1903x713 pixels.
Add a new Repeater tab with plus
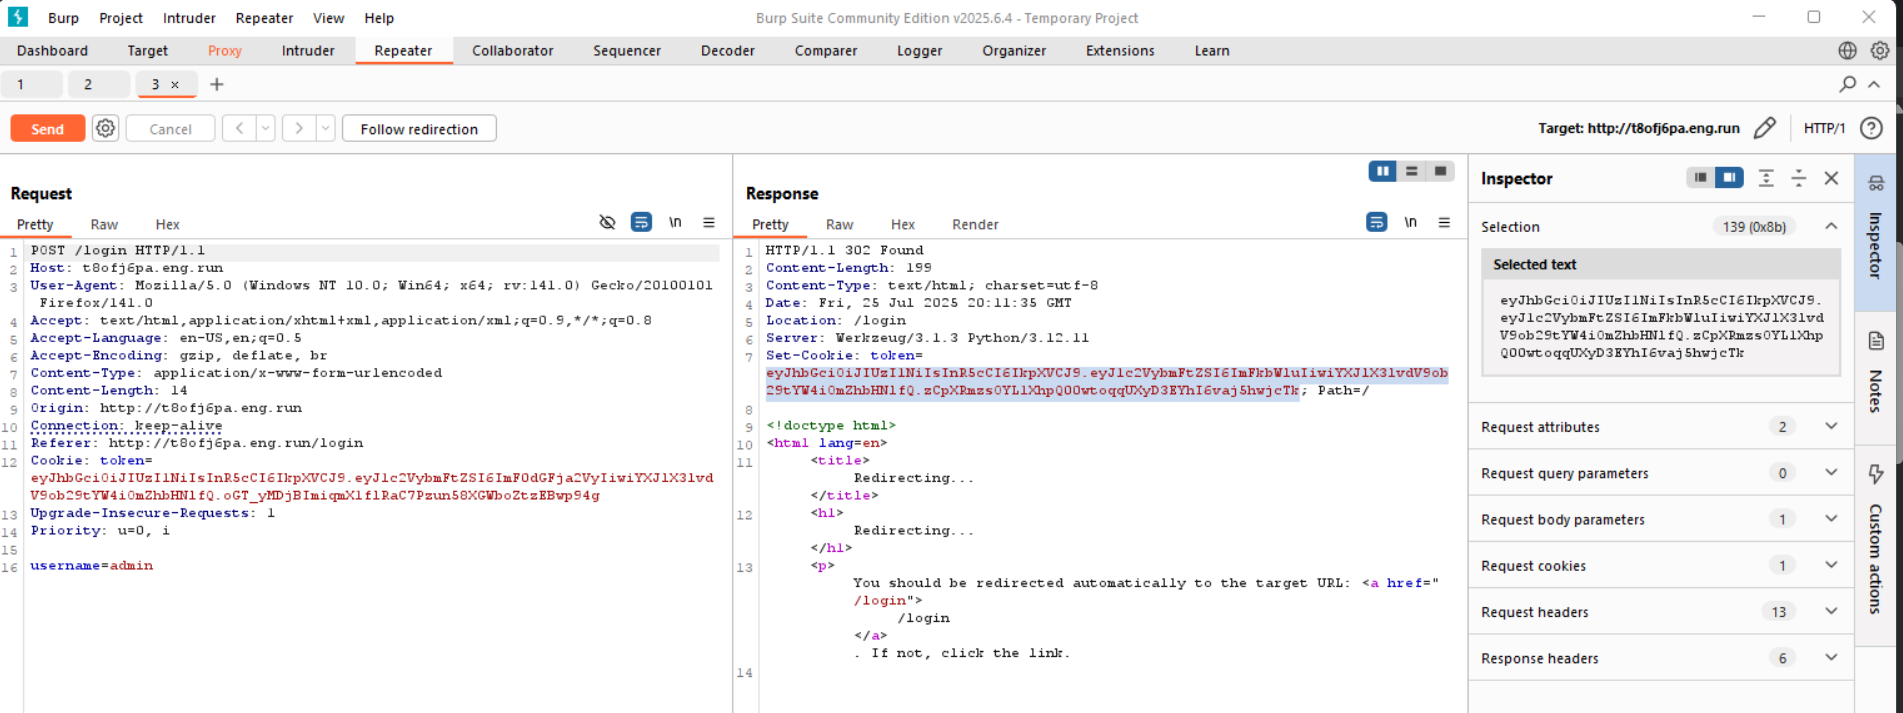pos(216,84)
